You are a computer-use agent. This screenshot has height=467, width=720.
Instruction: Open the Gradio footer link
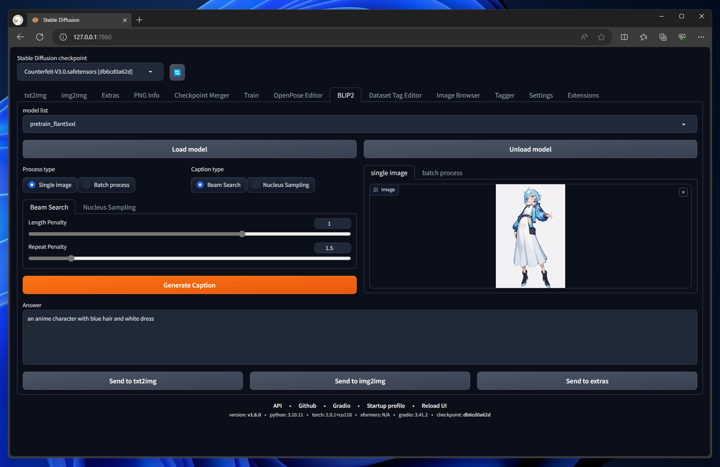pyautogui.click(x=341, y=406)
